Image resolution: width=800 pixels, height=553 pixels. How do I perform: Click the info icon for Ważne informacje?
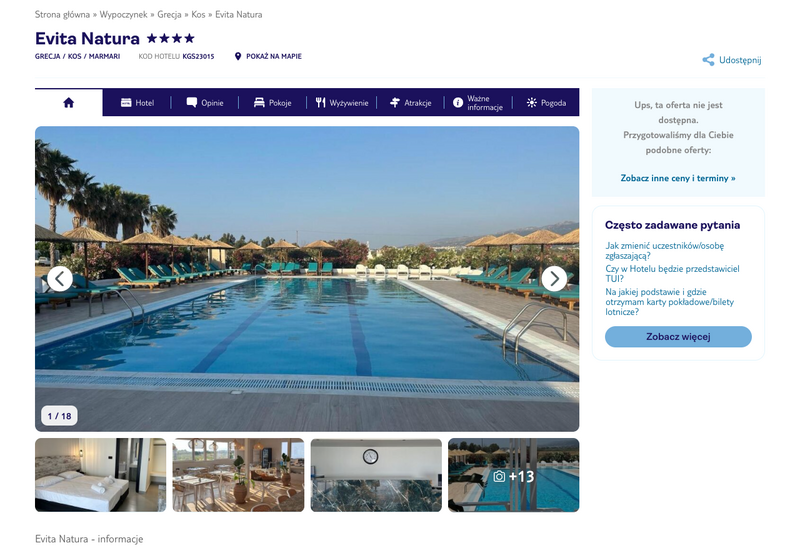[x=458, y=103]
